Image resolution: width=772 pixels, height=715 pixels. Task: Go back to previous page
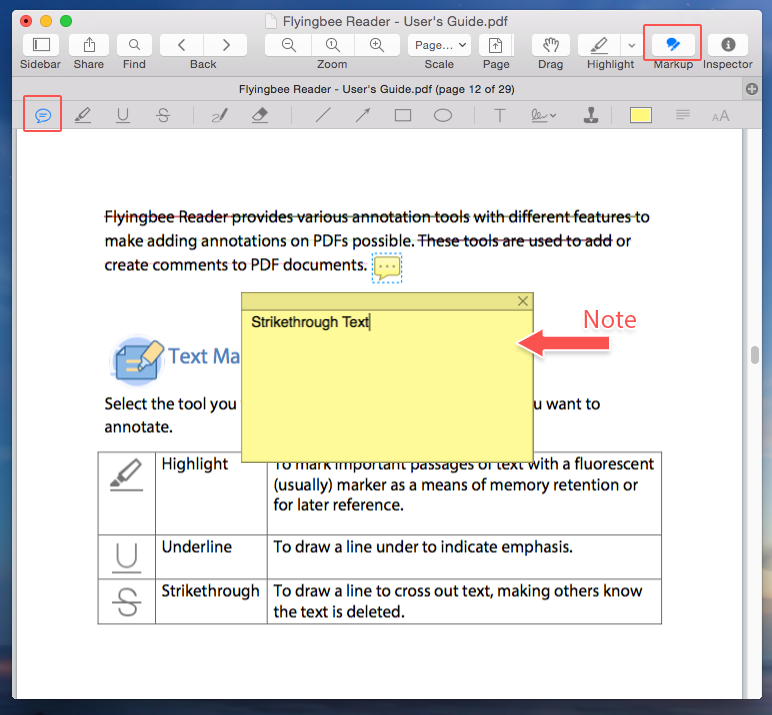point(182,45)
